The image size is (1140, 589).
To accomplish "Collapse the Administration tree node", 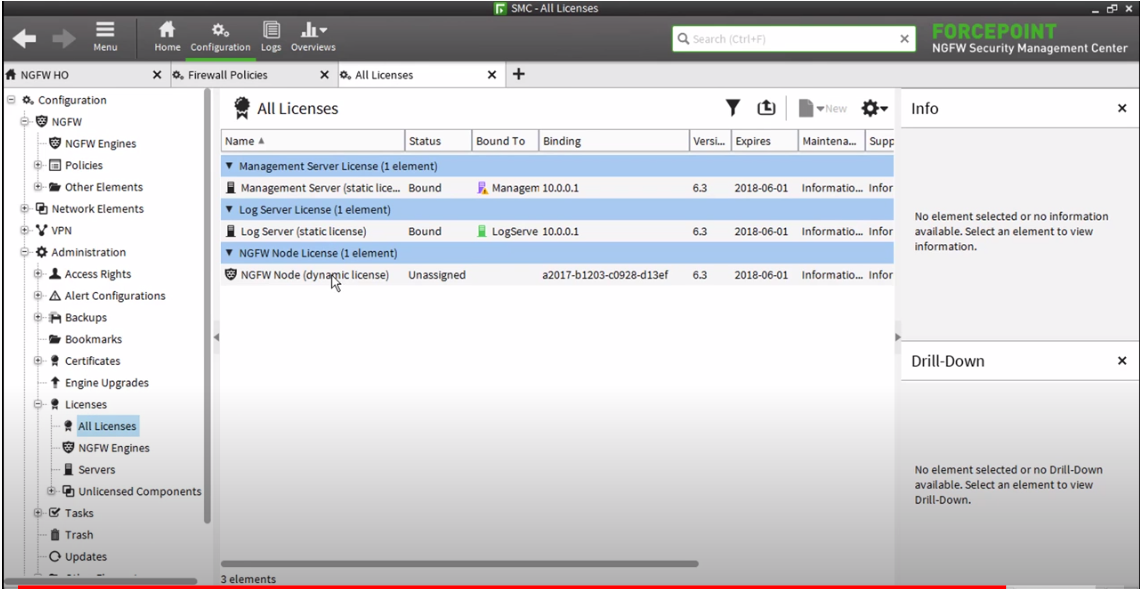I will (x=24, y=252).
